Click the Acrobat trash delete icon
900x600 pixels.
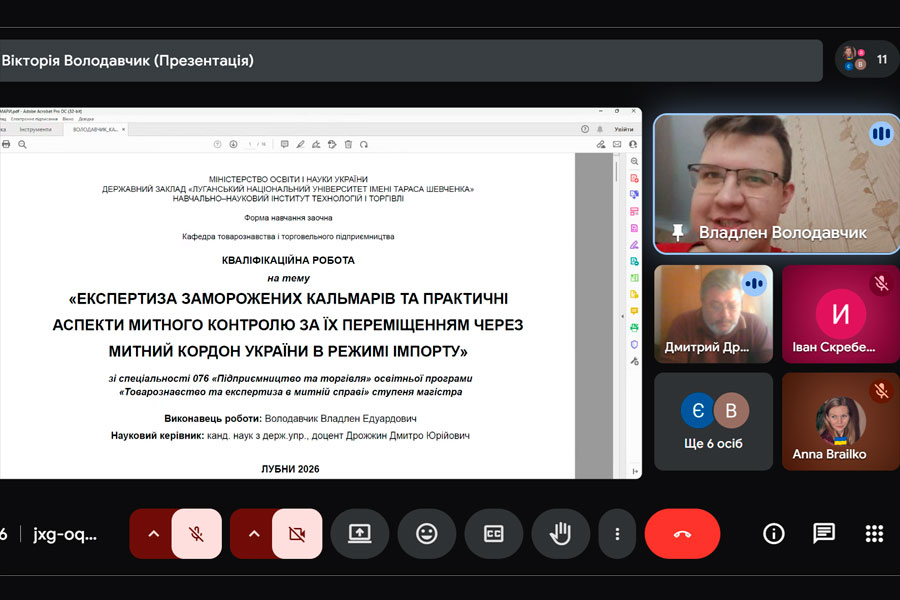(x=348, y=144)
